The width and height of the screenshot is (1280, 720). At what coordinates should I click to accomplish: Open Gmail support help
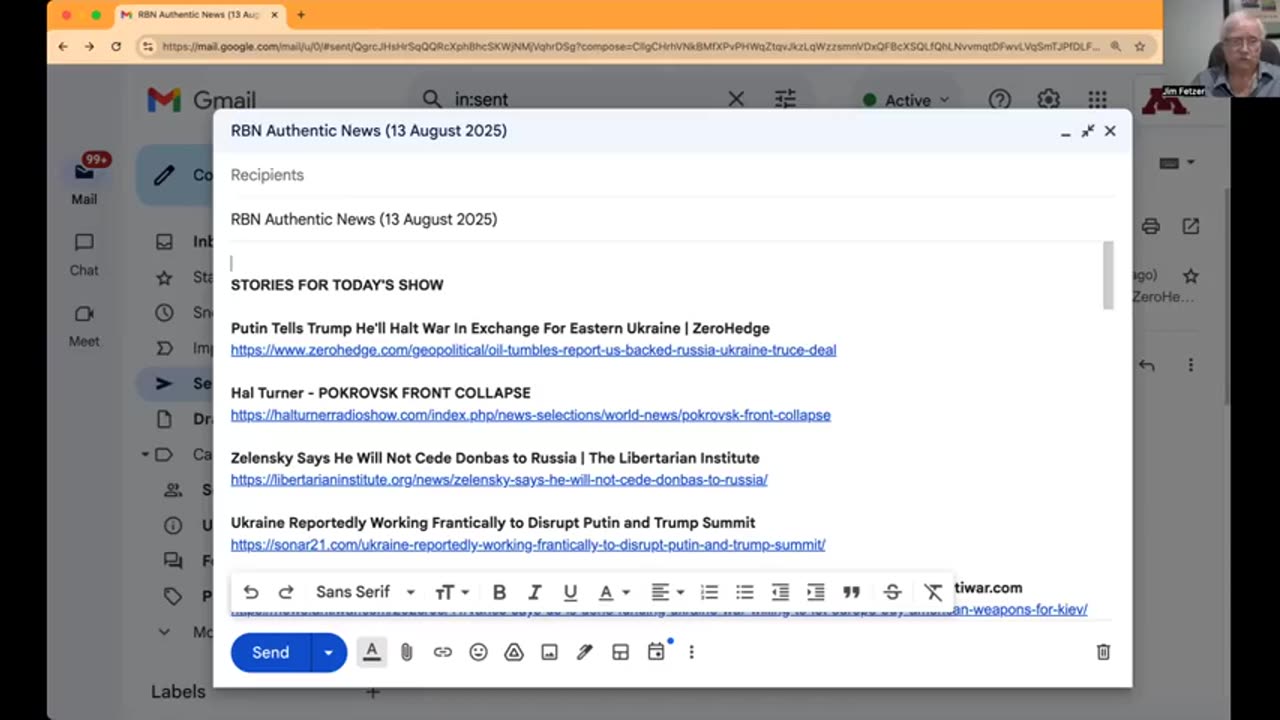coord(999,99)
